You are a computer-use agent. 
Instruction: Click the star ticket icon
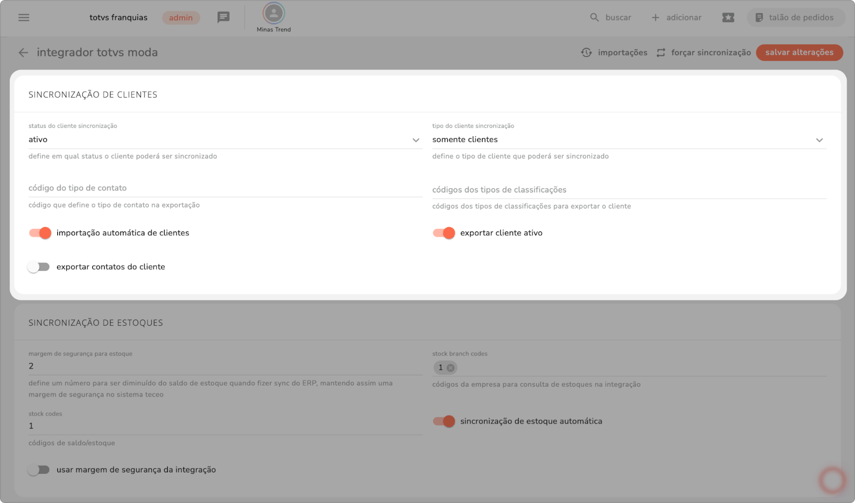(x=728, y=17)
